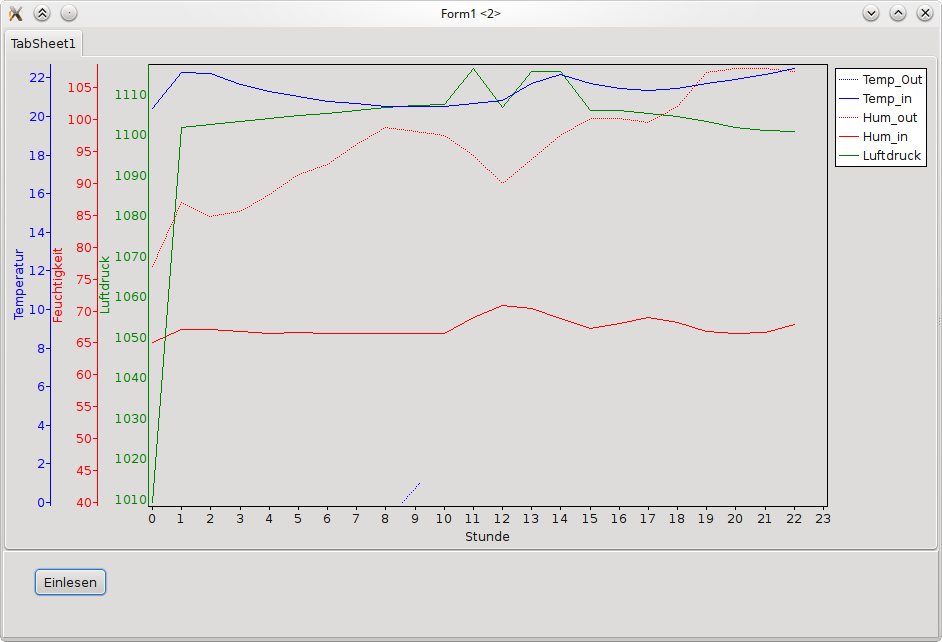Image resolution: width=942 pixels, height=642 pixels.
Task: Click hour 6 on the Stunde axis
Action: click(327, 518)
